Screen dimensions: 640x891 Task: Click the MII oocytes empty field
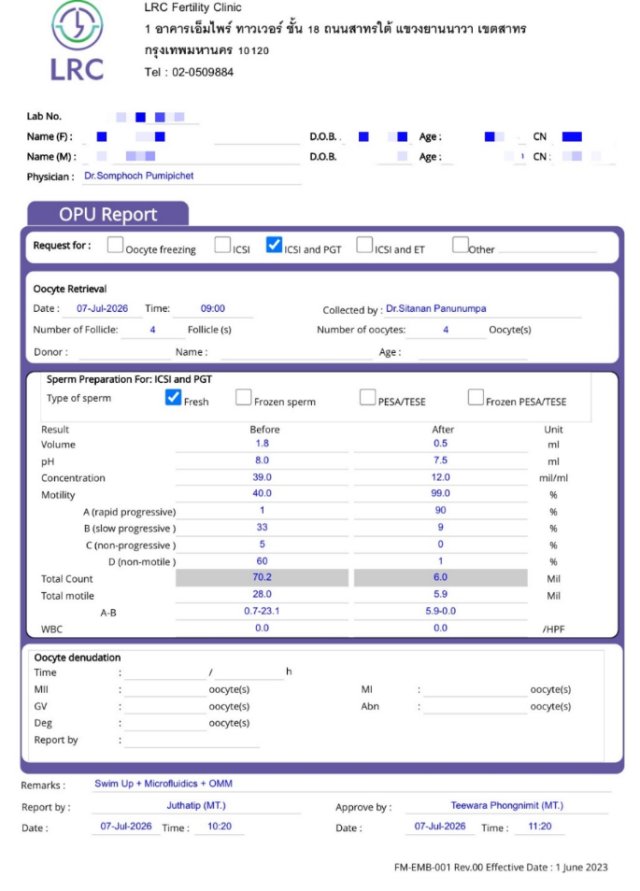pos(165,690)
